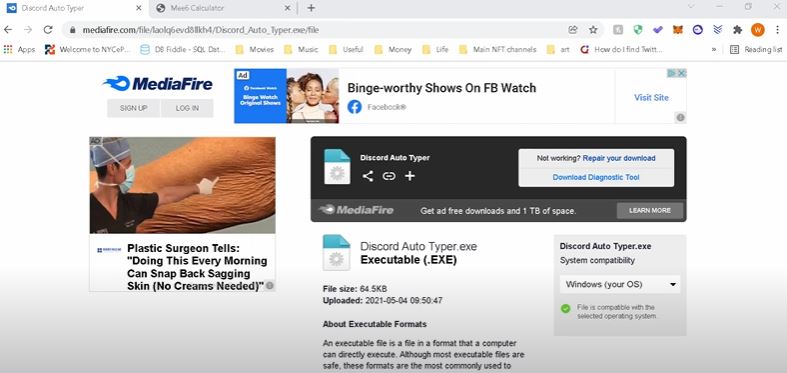The image size is (787, 373).
Task: Click the plus icon to save file
Action: tap(410, 176)
